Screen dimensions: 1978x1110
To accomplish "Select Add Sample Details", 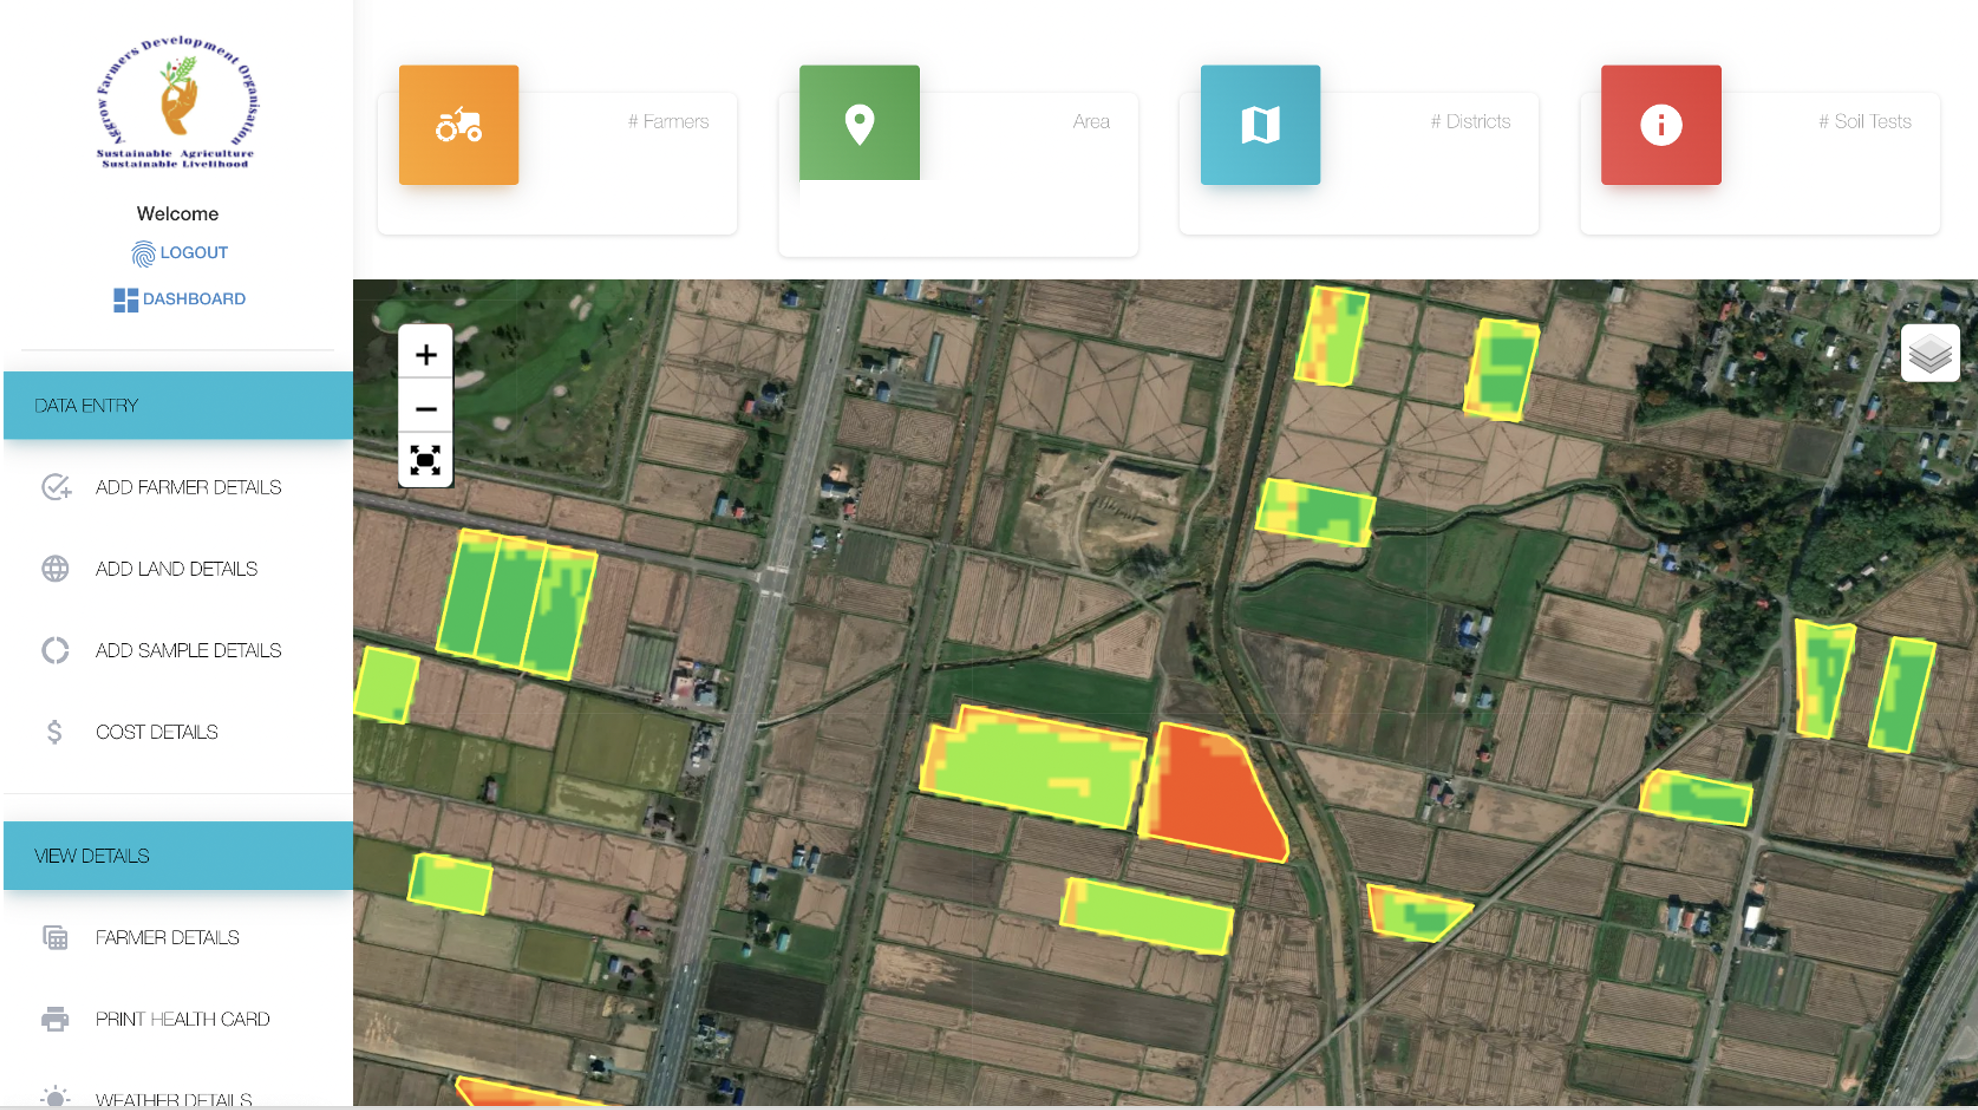I will [188, 651].
